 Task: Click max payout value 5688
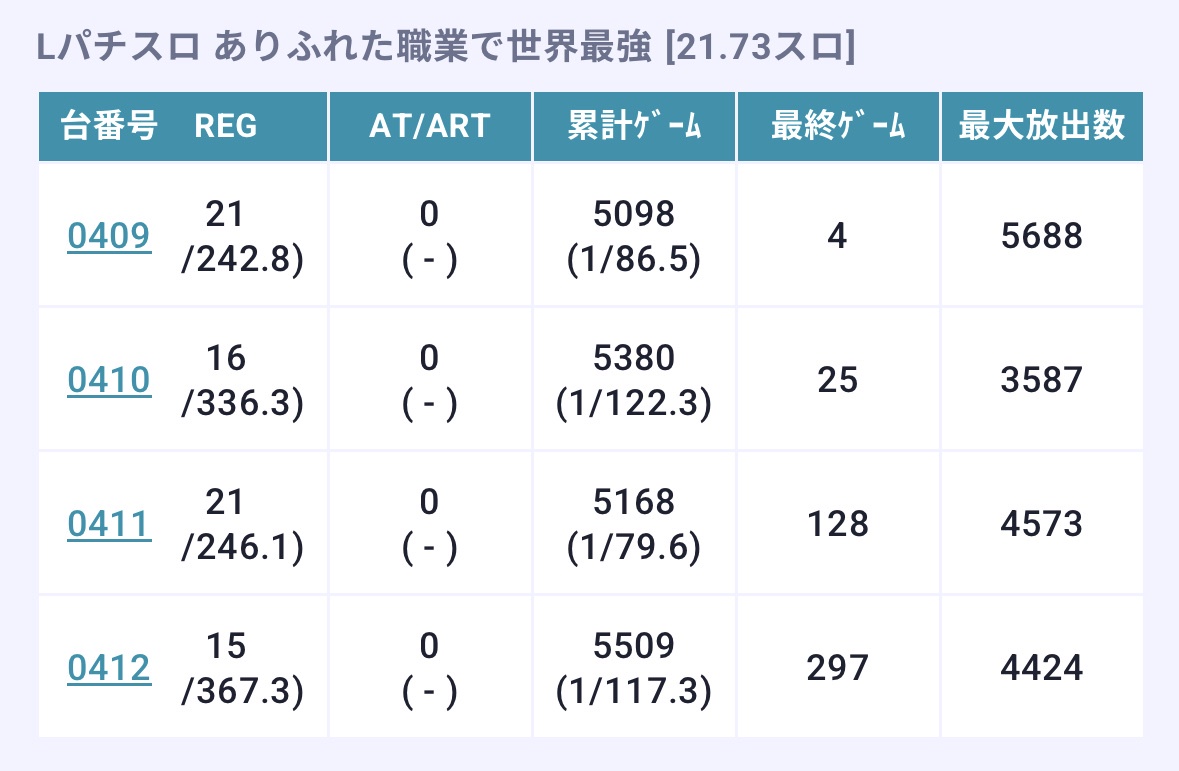point(1042,236)
